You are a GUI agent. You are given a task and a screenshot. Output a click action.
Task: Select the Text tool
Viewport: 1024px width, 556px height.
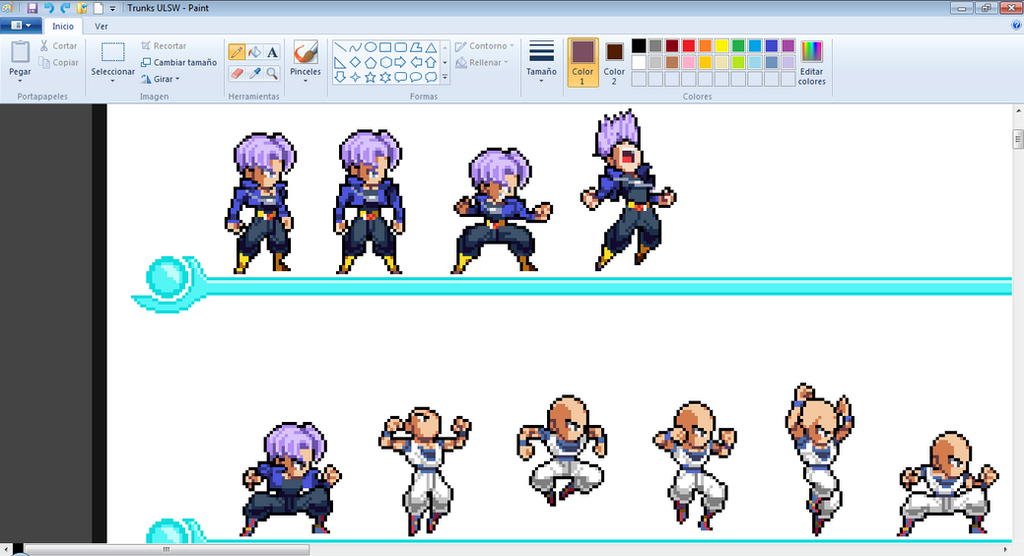click(272, 52)
